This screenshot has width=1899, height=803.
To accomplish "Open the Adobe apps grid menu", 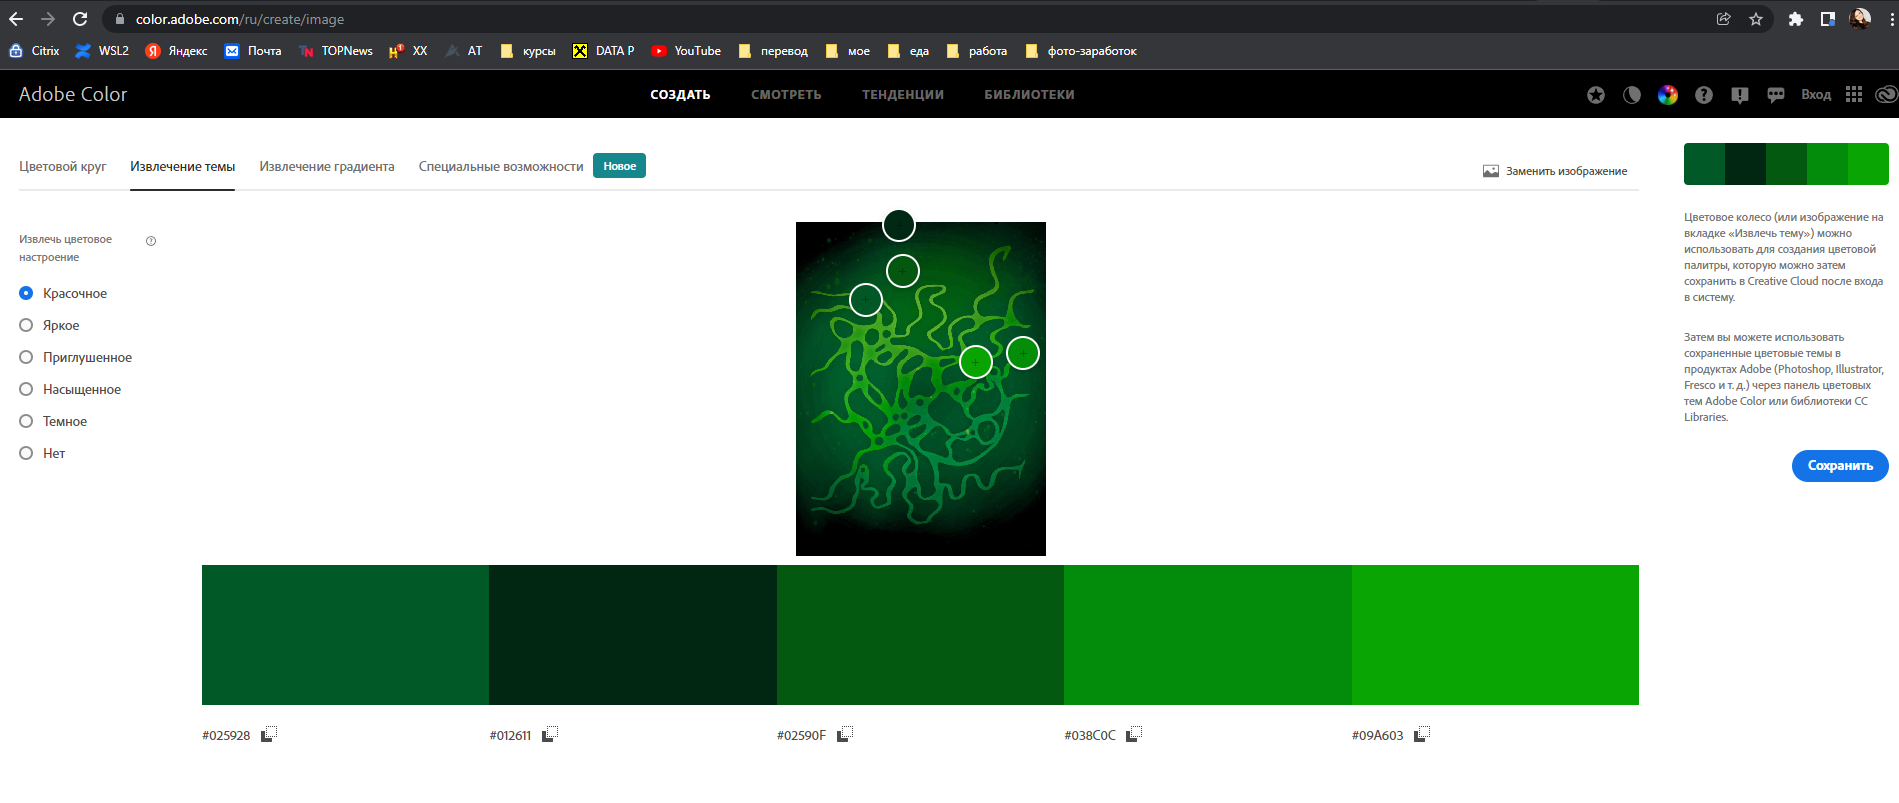I will click(x=1854, y=94).
